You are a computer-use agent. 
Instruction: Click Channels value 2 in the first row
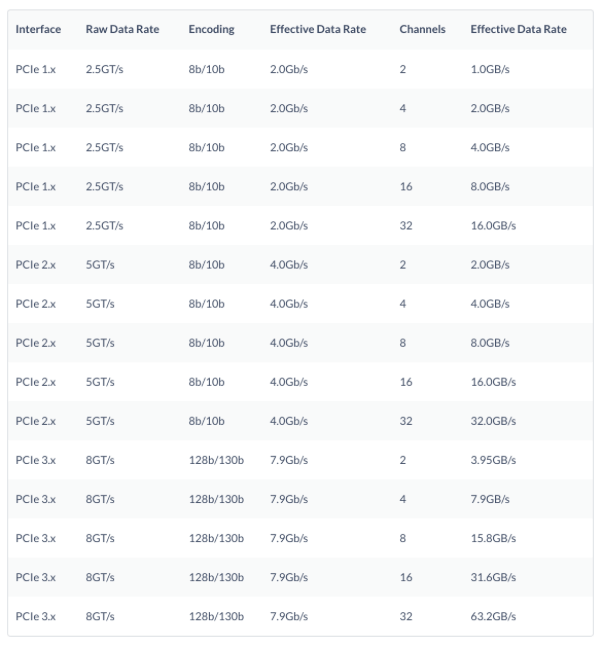403,69
